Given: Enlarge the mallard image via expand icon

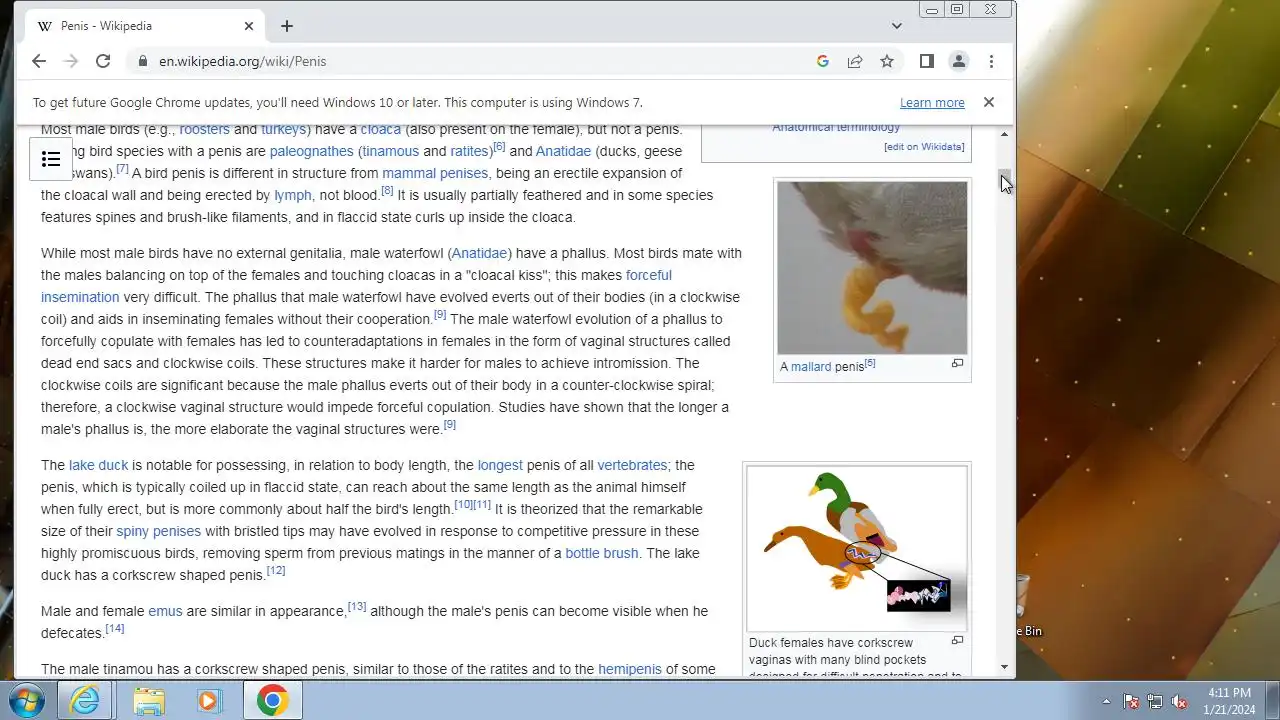Looking at the screenshot, I should 957,364.
